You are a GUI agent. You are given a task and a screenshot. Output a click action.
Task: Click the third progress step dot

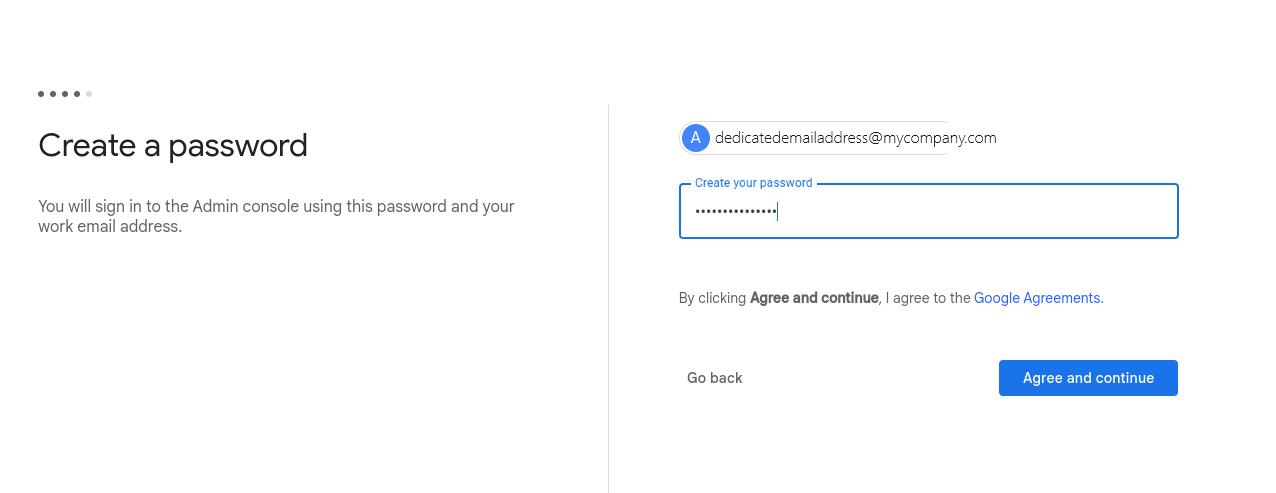tap(65, 94)
